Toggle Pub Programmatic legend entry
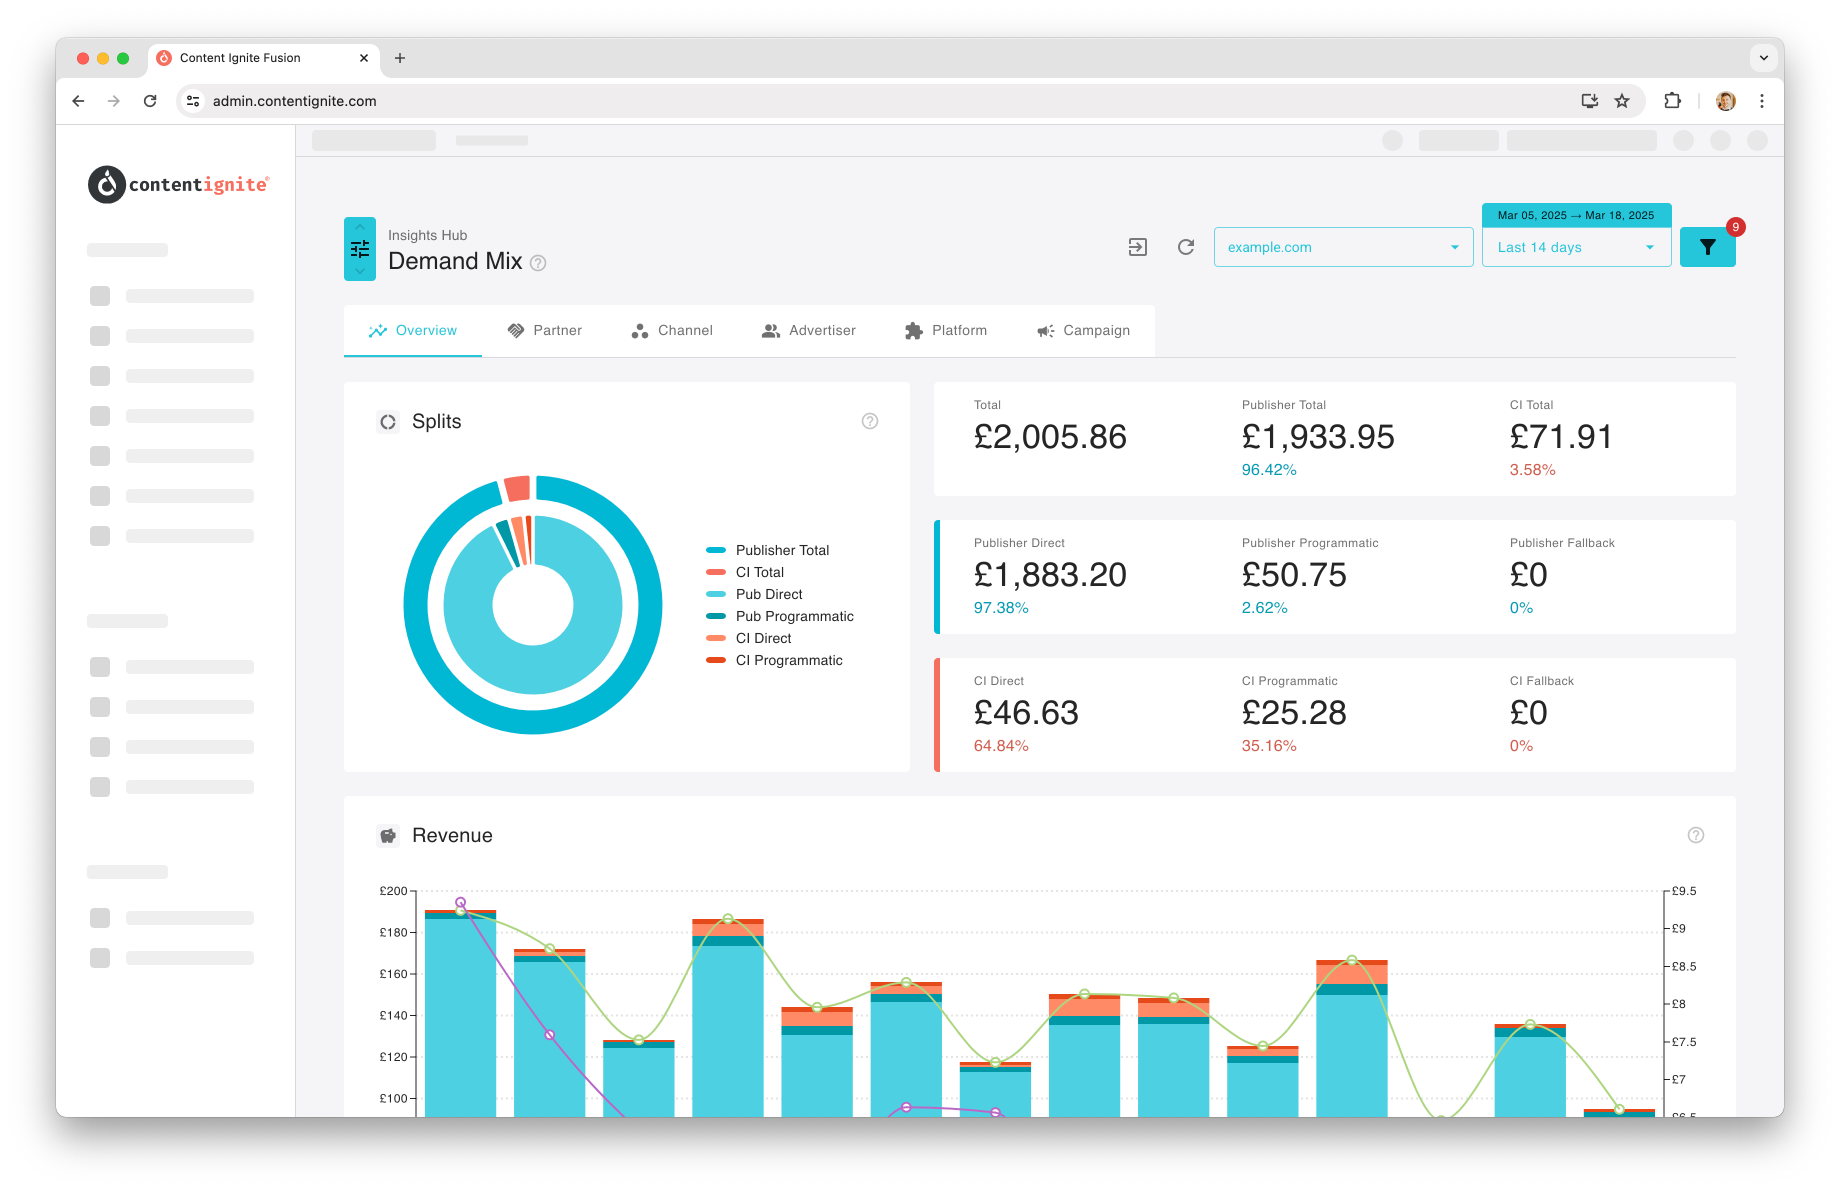Image resolution: width=1840 pixels, height=1191 pixels. point(780,616)
